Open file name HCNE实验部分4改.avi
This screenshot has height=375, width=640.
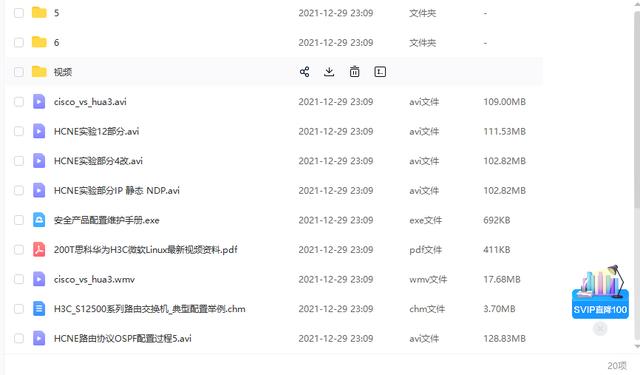[98, 161]
